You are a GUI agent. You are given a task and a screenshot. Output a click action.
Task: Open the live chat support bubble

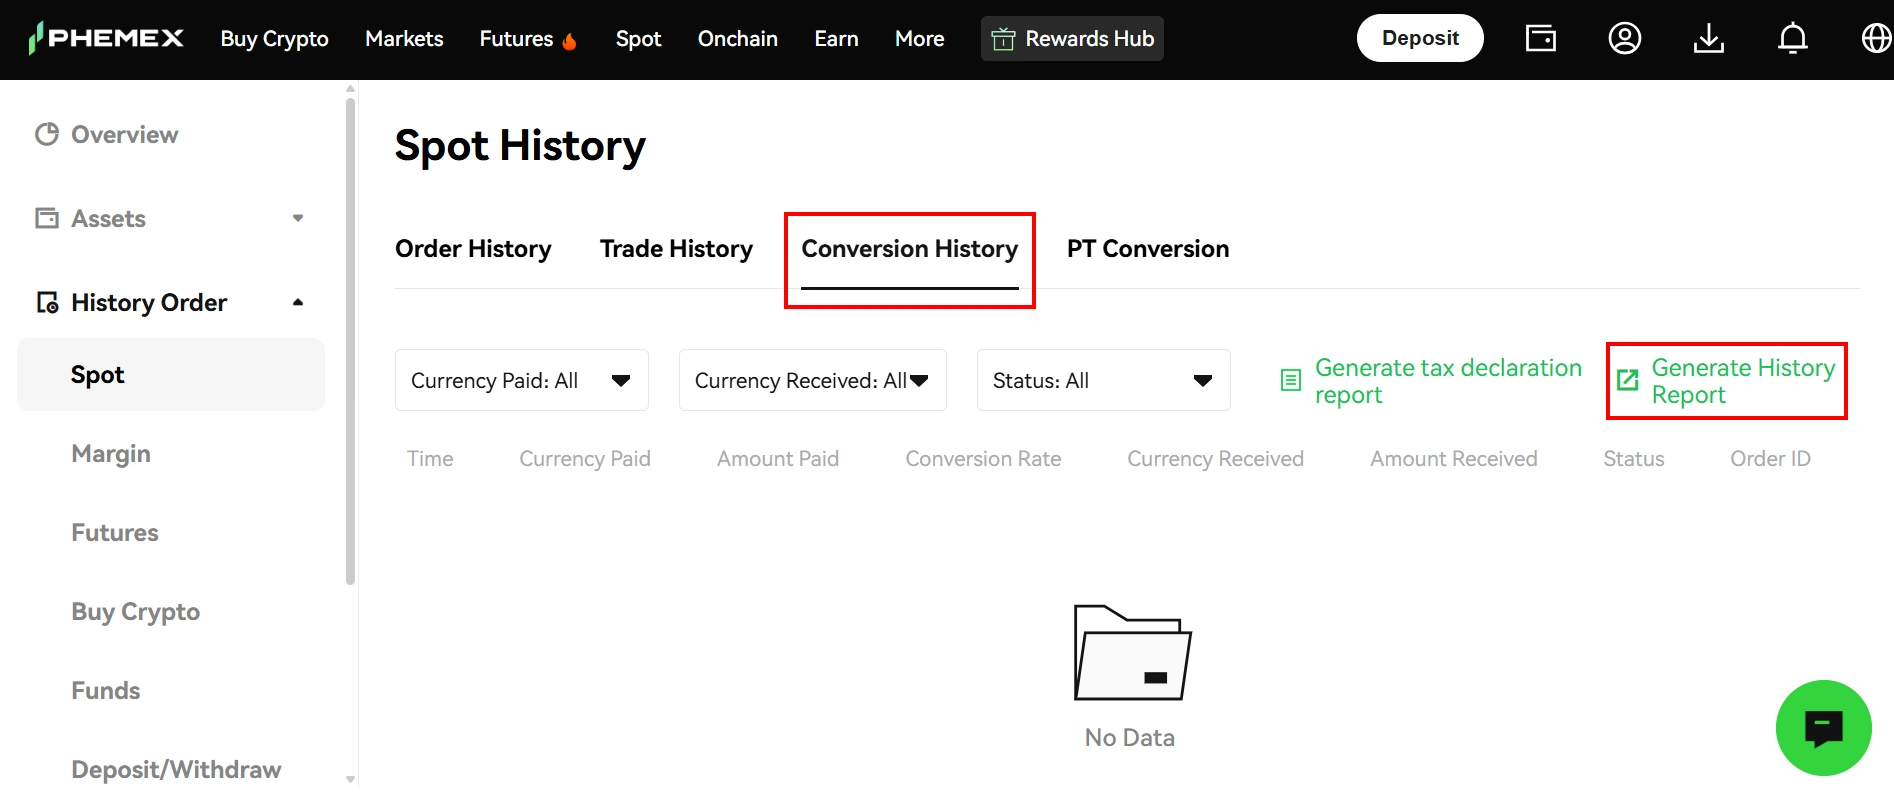click(1824, 728)
